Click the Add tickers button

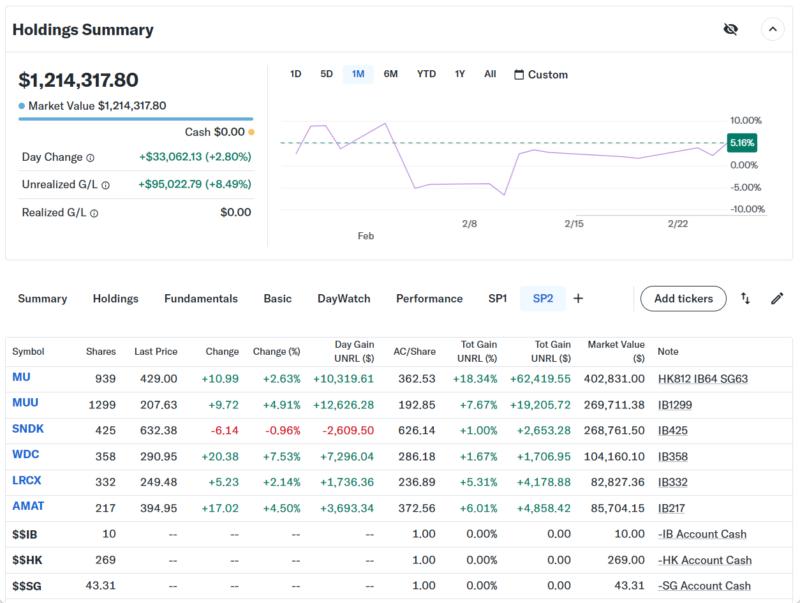click(x=683, y=298)
